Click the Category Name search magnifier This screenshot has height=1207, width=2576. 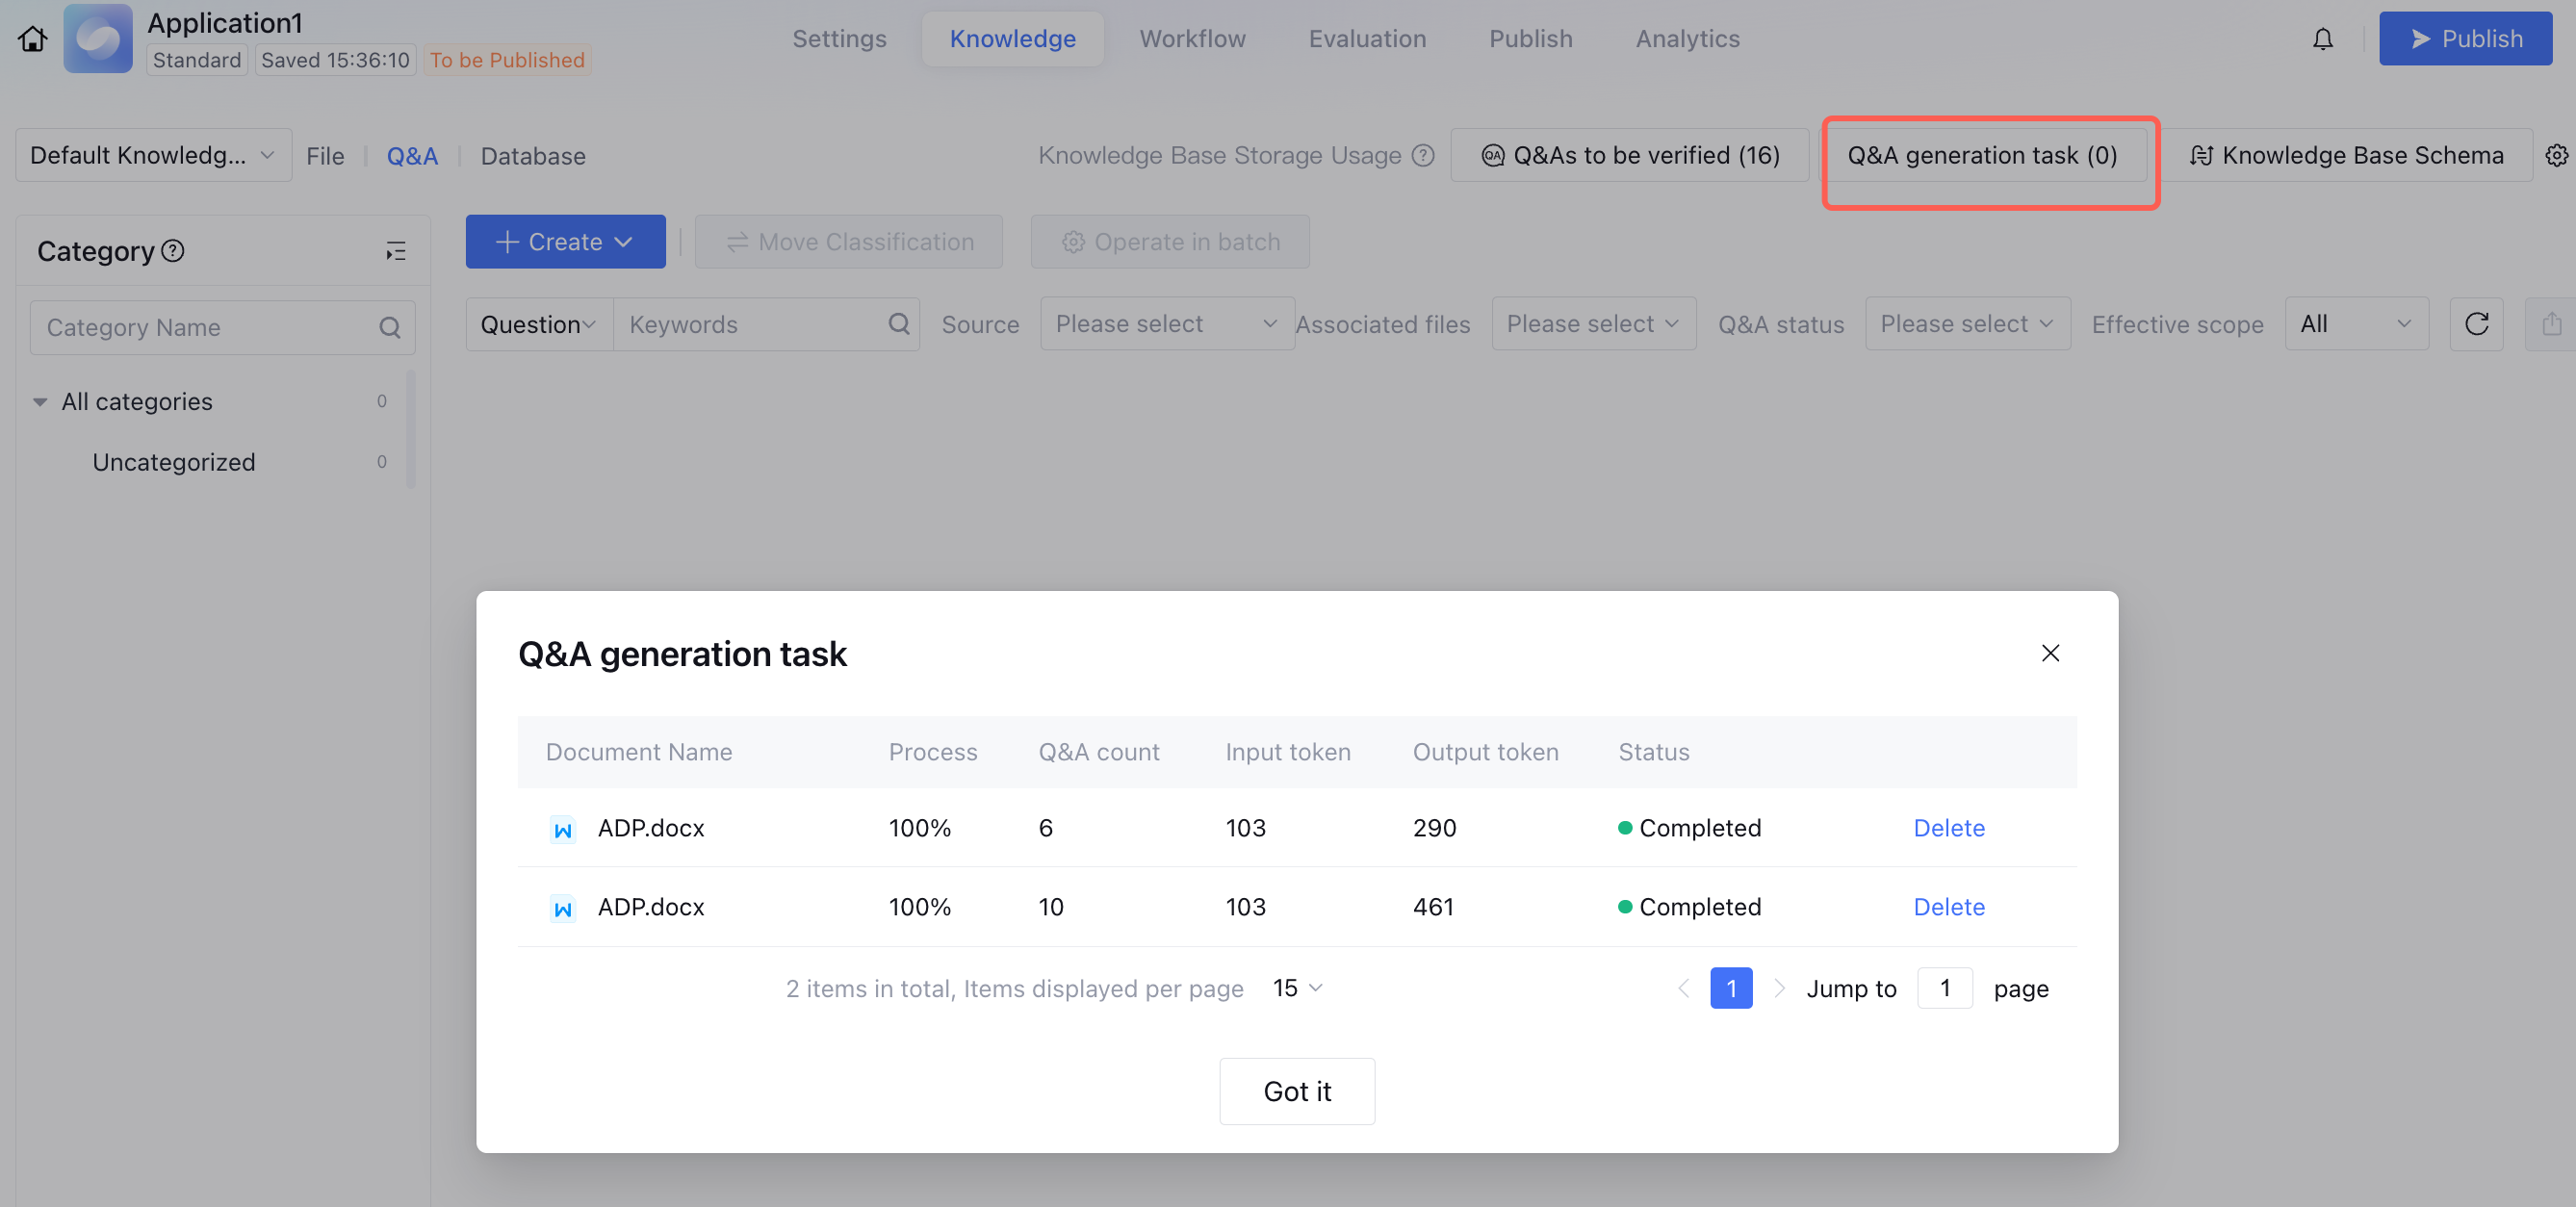[x=390, y=328]
